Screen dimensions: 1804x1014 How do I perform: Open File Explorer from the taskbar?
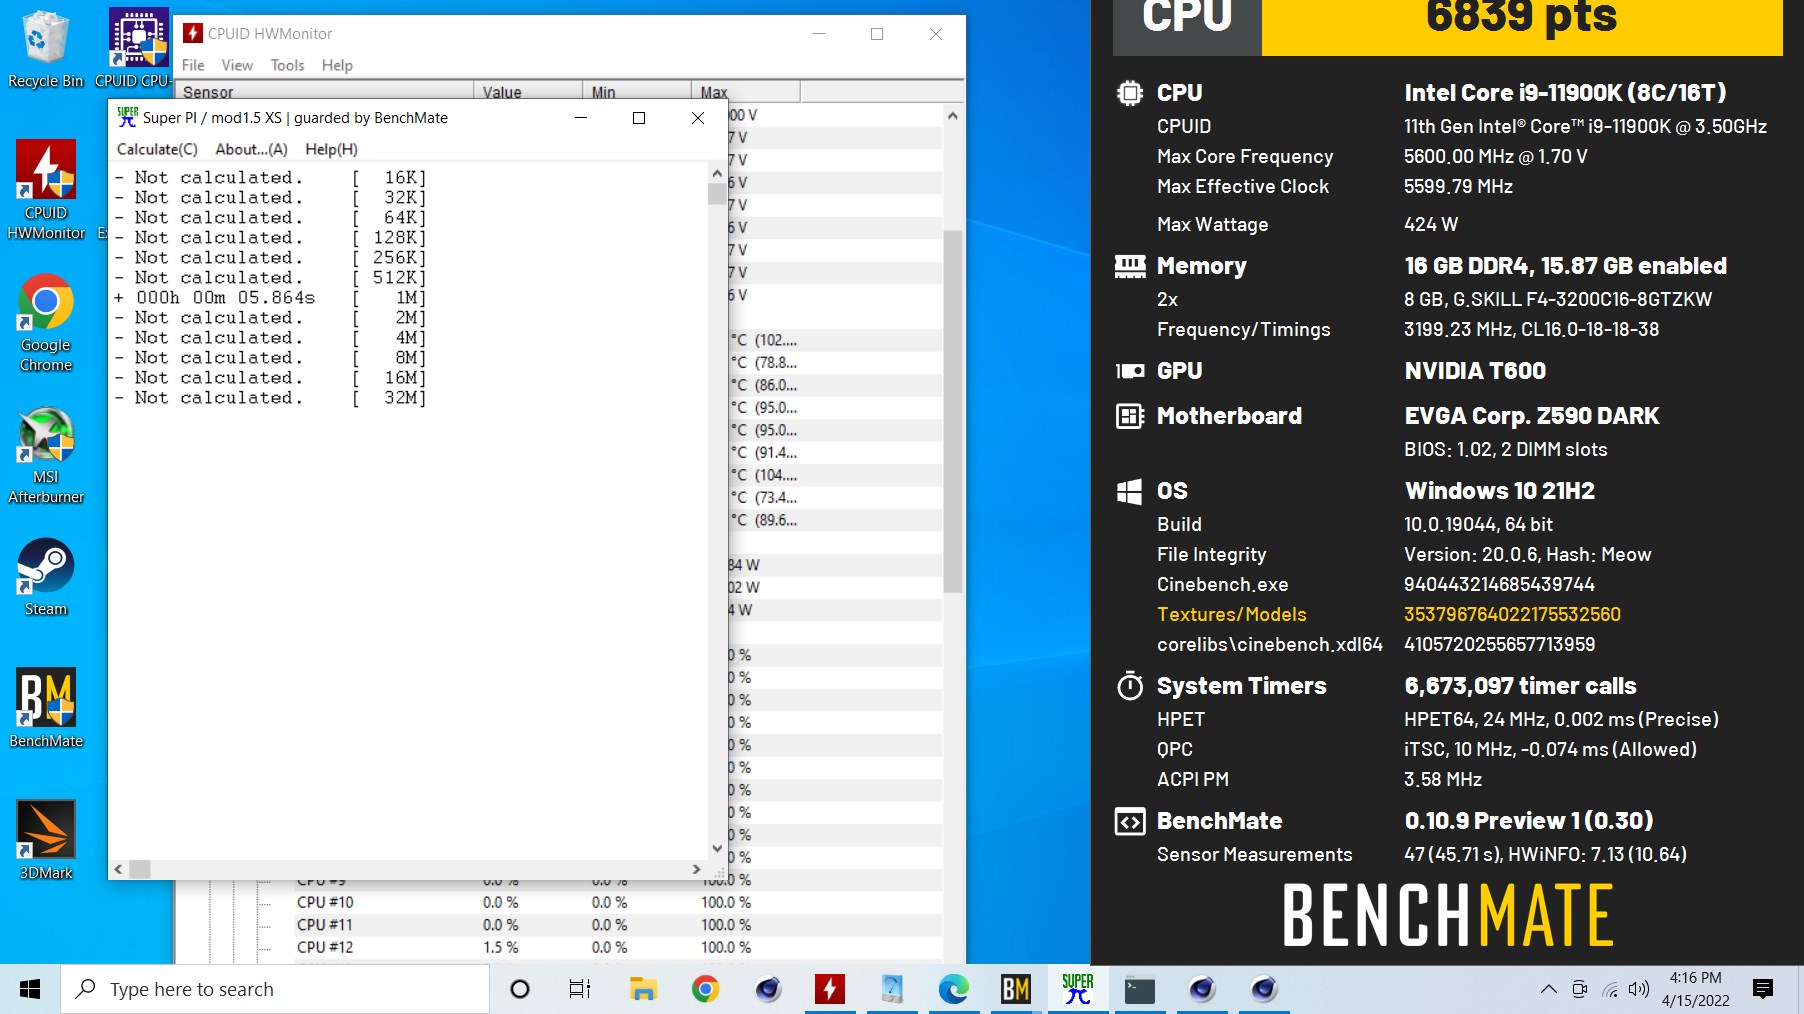(x=643, y=989)
